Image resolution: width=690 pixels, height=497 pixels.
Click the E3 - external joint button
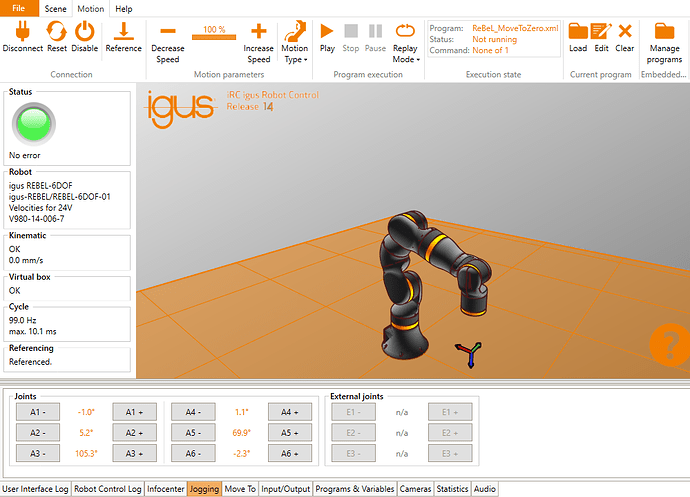click(x=353, y=453)
